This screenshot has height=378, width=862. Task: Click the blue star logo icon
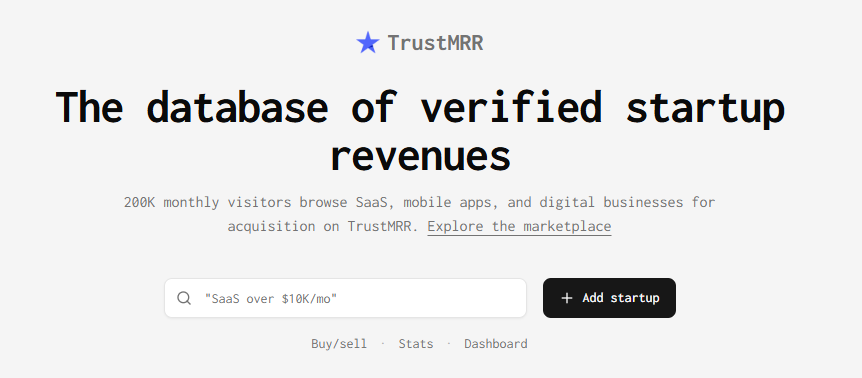(368, 43)
